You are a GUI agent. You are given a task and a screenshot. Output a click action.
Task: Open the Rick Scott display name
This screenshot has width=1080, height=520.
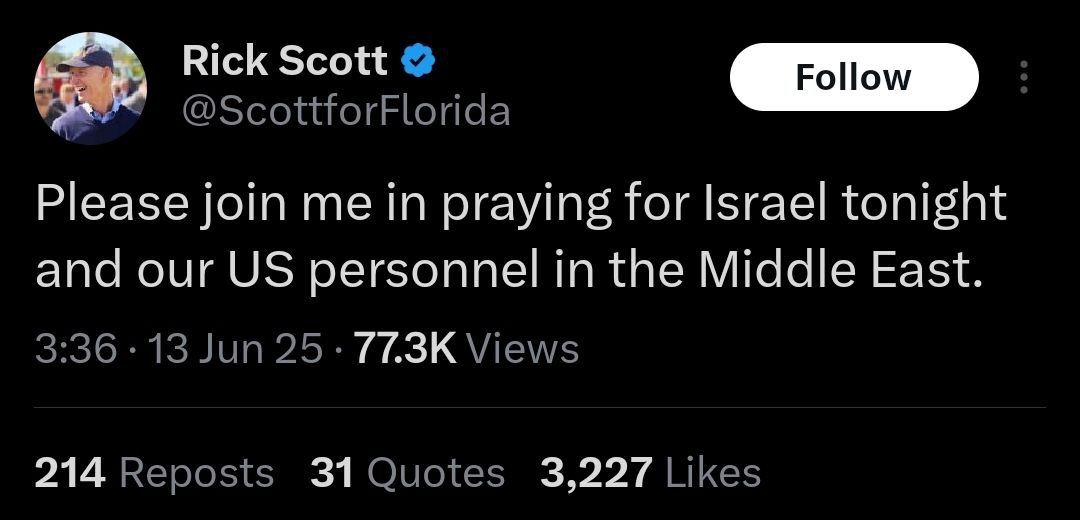285,62
